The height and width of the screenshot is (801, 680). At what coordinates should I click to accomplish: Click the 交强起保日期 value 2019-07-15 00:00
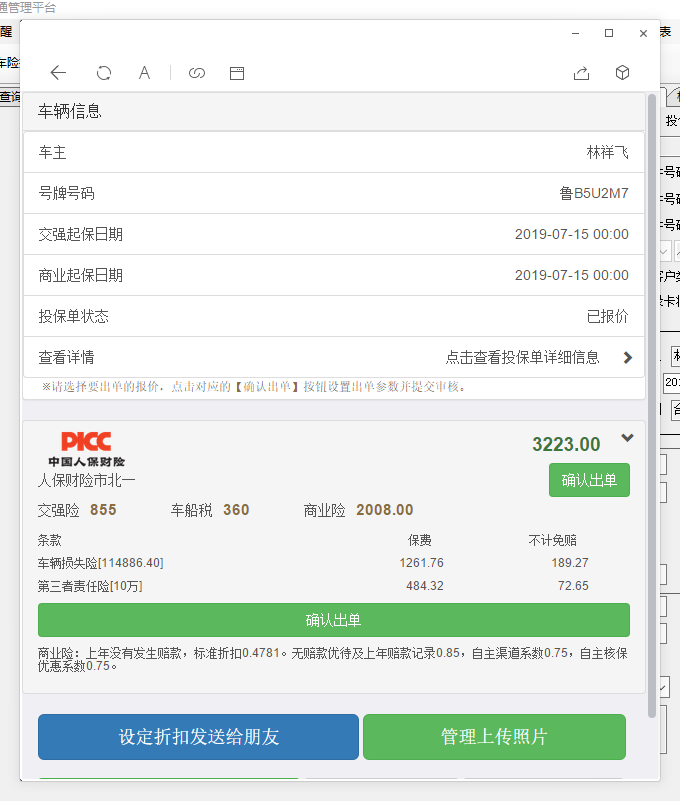tap(572, 234)
